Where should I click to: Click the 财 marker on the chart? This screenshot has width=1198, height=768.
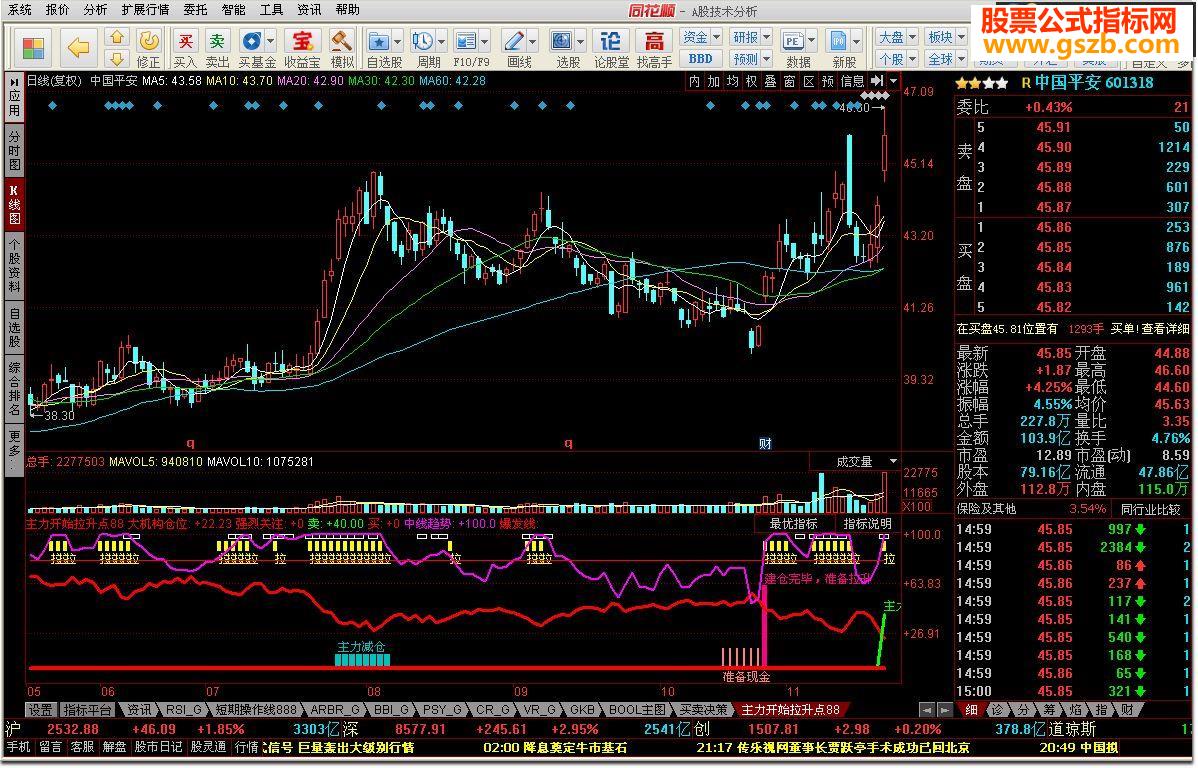click(x=766, y=443)
